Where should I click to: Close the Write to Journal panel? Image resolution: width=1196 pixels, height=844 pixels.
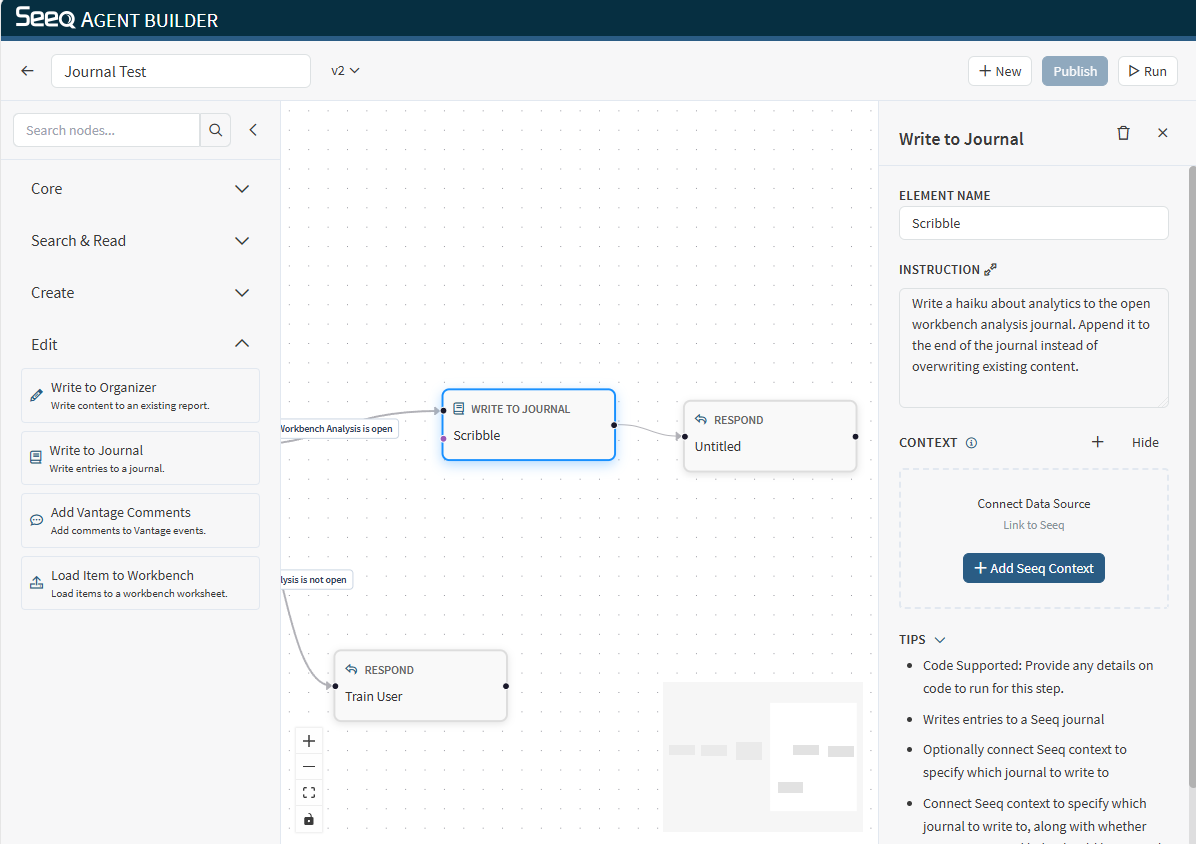pos(1162,133)
